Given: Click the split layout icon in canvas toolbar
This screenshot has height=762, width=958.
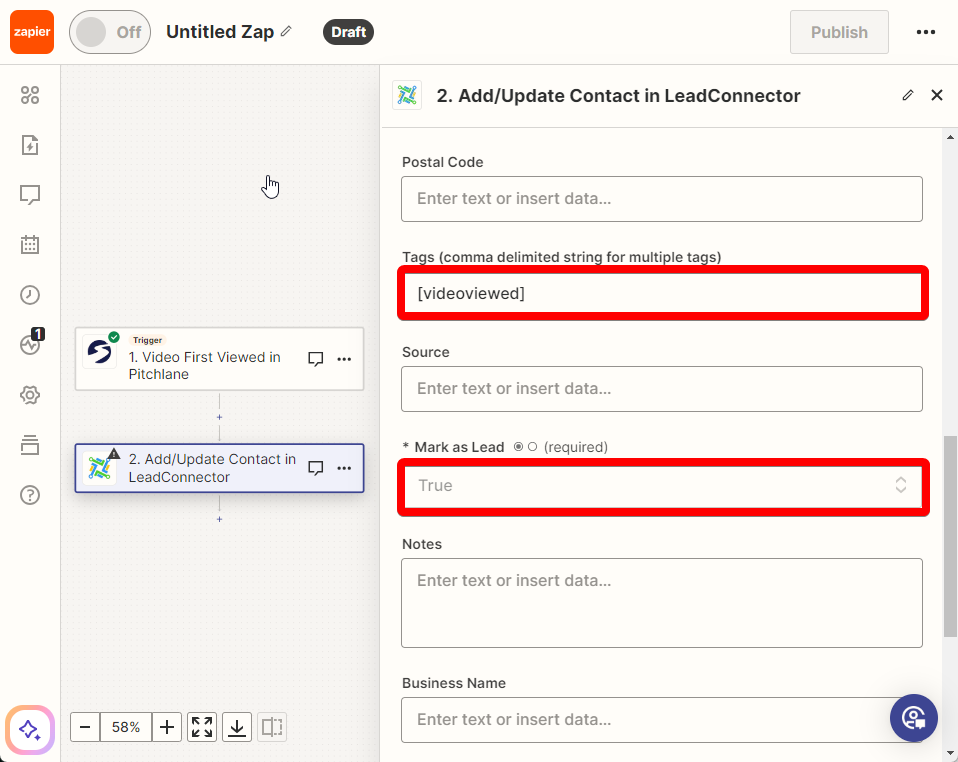Looking at the screenshot, I should 272,727.
